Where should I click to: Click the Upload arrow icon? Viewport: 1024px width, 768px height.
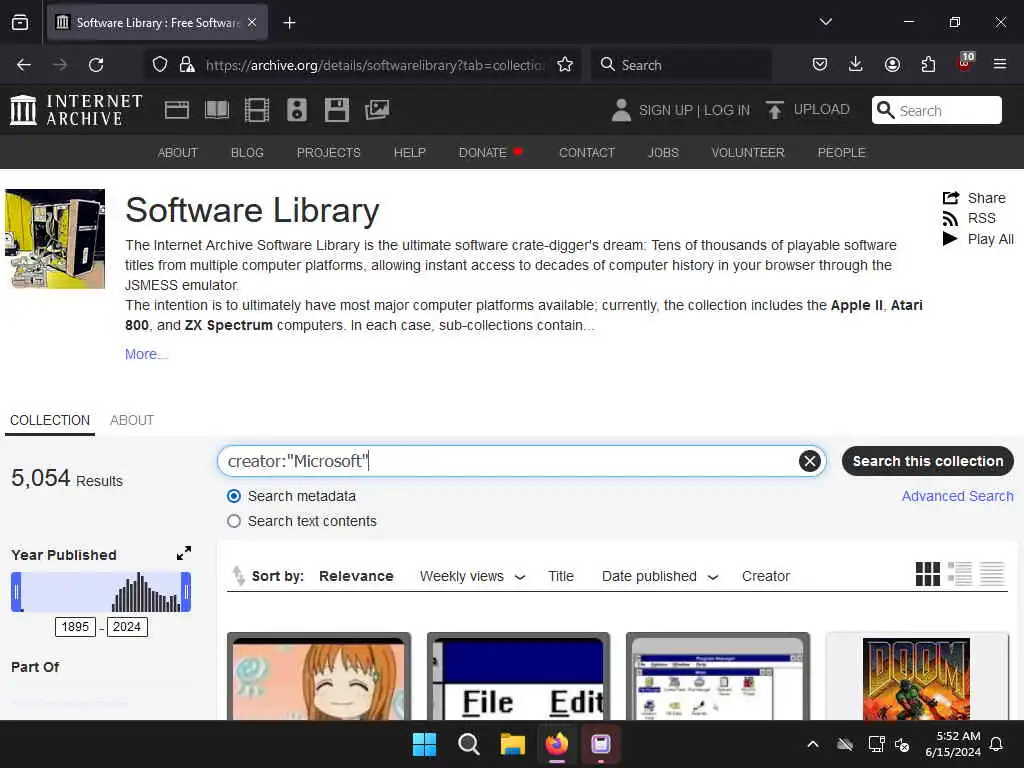[775, 110]
